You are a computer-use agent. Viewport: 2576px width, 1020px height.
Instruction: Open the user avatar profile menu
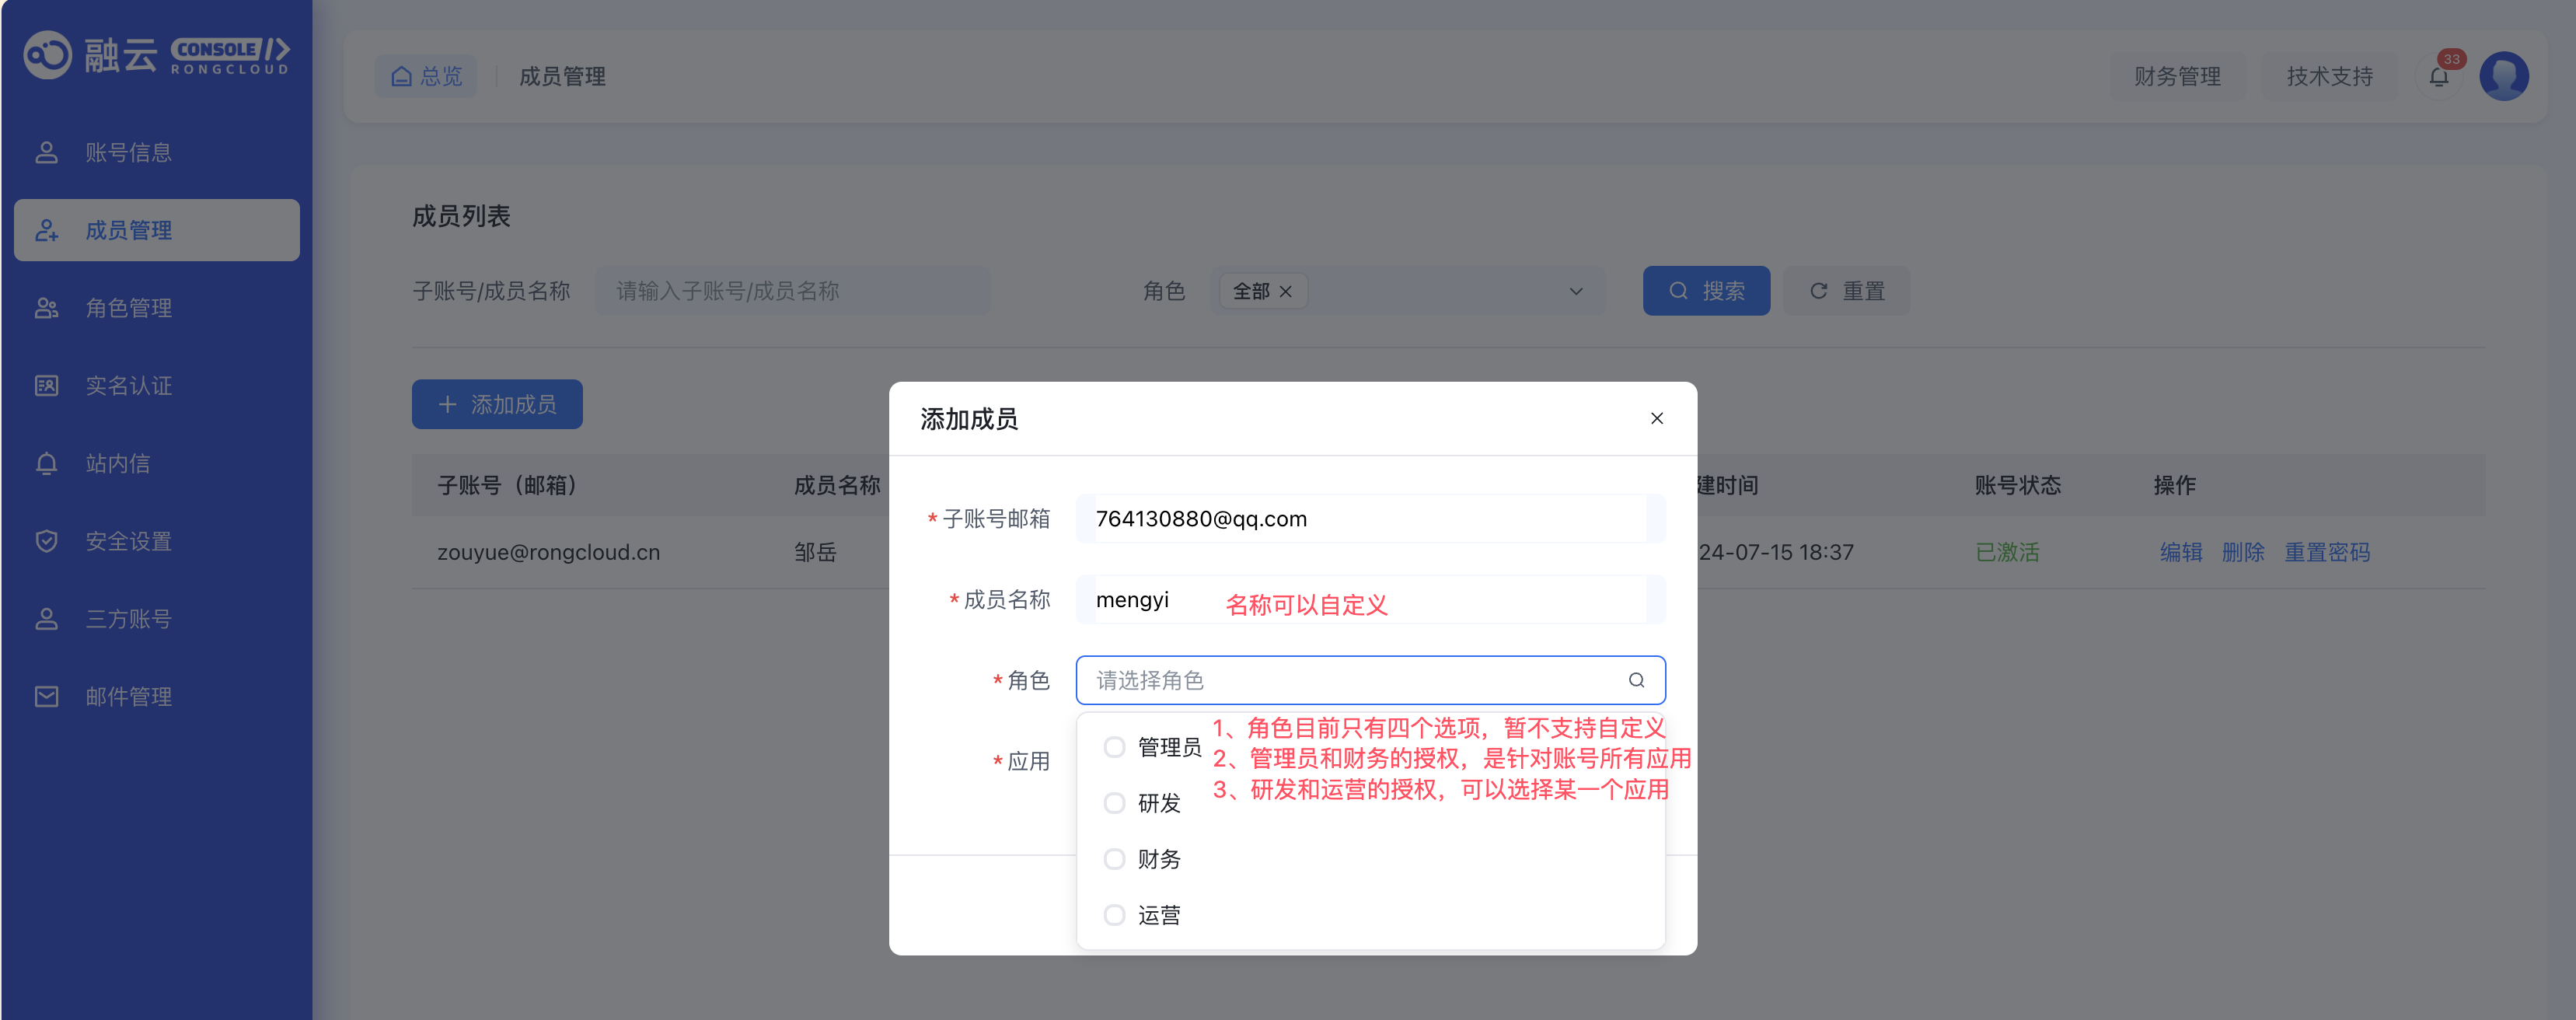[x=2503, y=77]
